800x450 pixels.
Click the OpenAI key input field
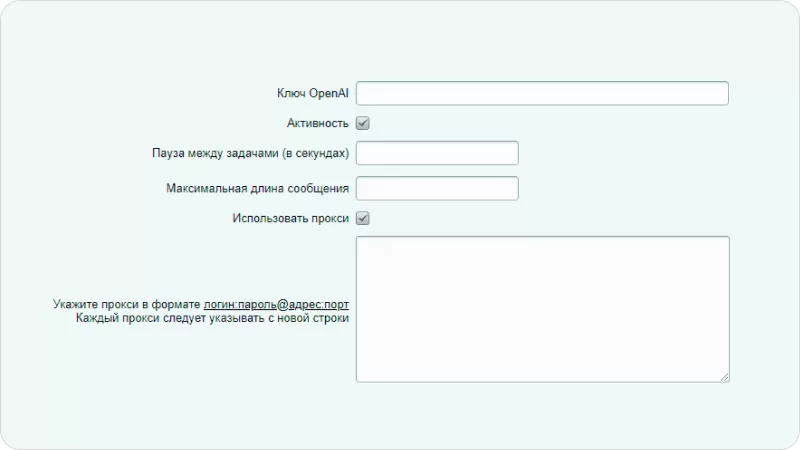[542, 93]
